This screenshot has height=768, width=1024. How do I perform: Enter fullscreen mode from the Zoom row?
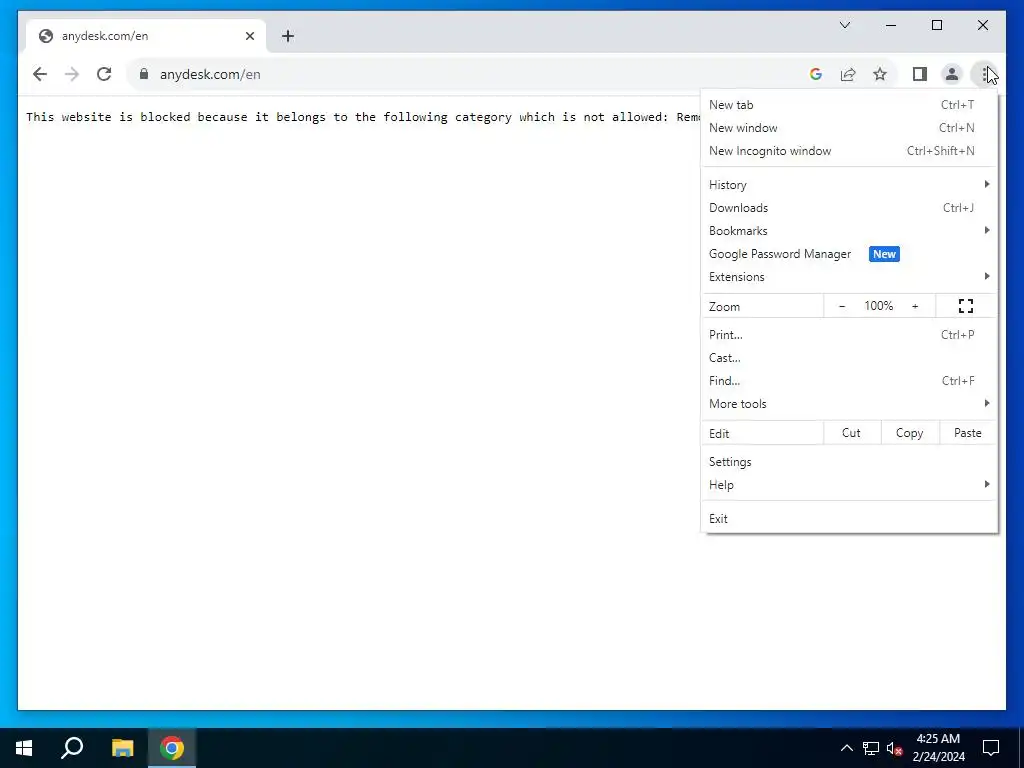click(x=965, y=306)
